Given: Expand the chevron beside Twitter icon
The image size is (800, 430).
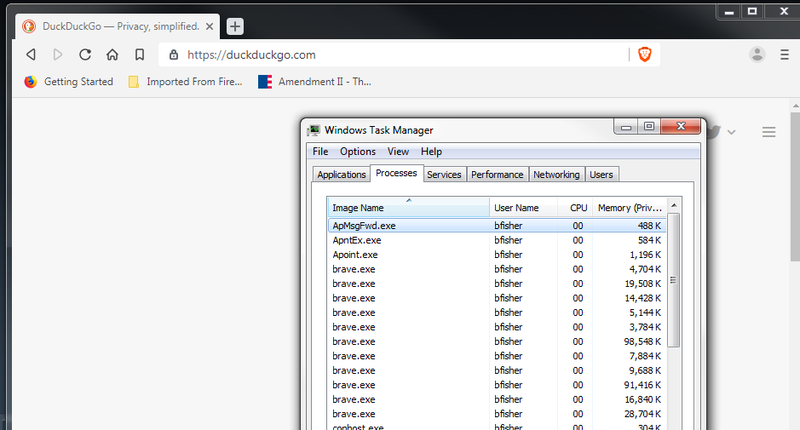Looking at the screenshot, I should (731, 132).
